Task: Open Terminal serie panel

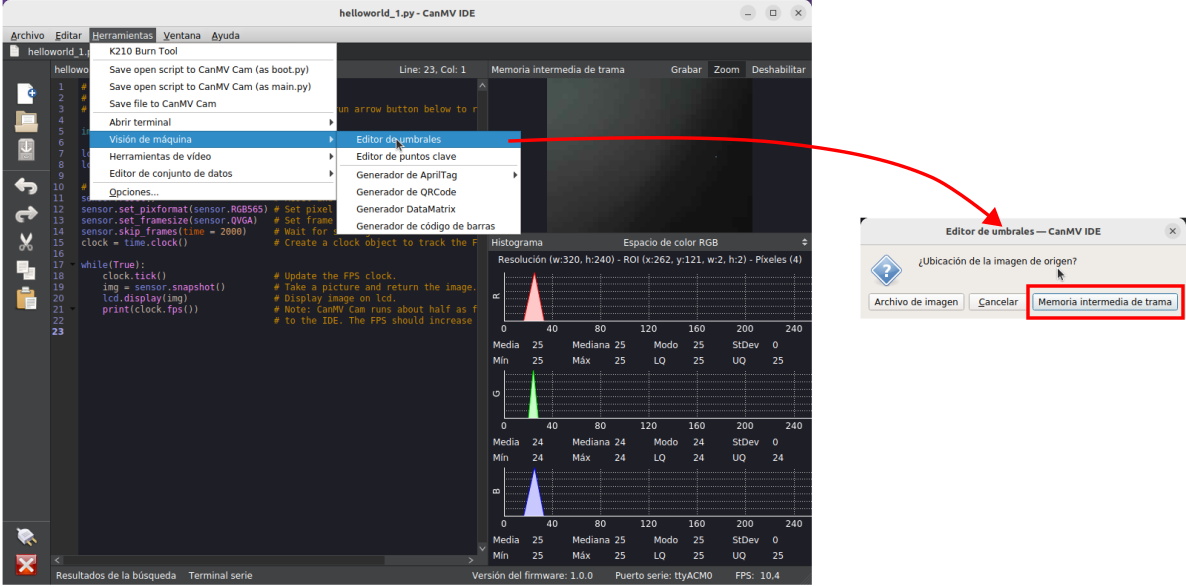Action: tap(219, 576)
